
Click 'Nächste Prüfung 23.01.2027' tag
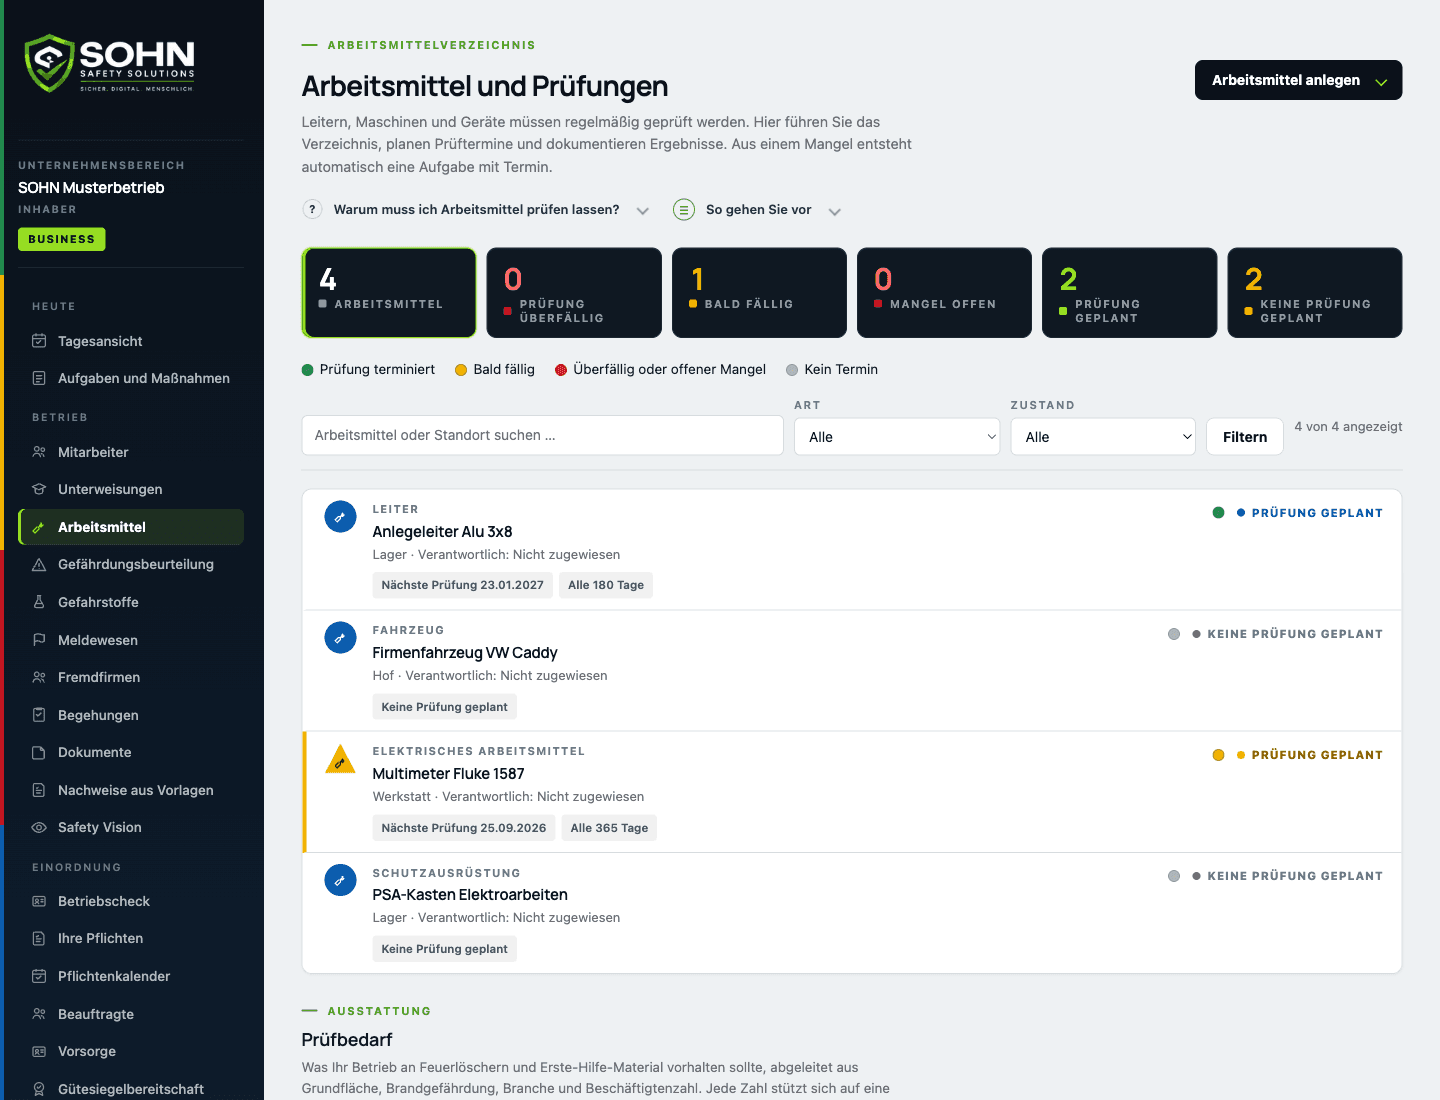coord(462,585)
